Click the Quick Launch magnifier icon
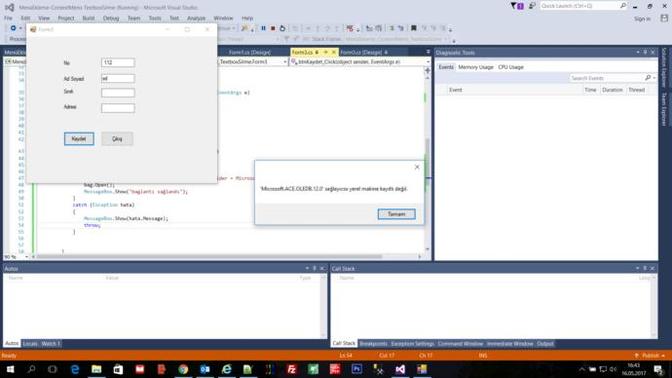This screenshot has width=672, height=378. pos(623,6)
